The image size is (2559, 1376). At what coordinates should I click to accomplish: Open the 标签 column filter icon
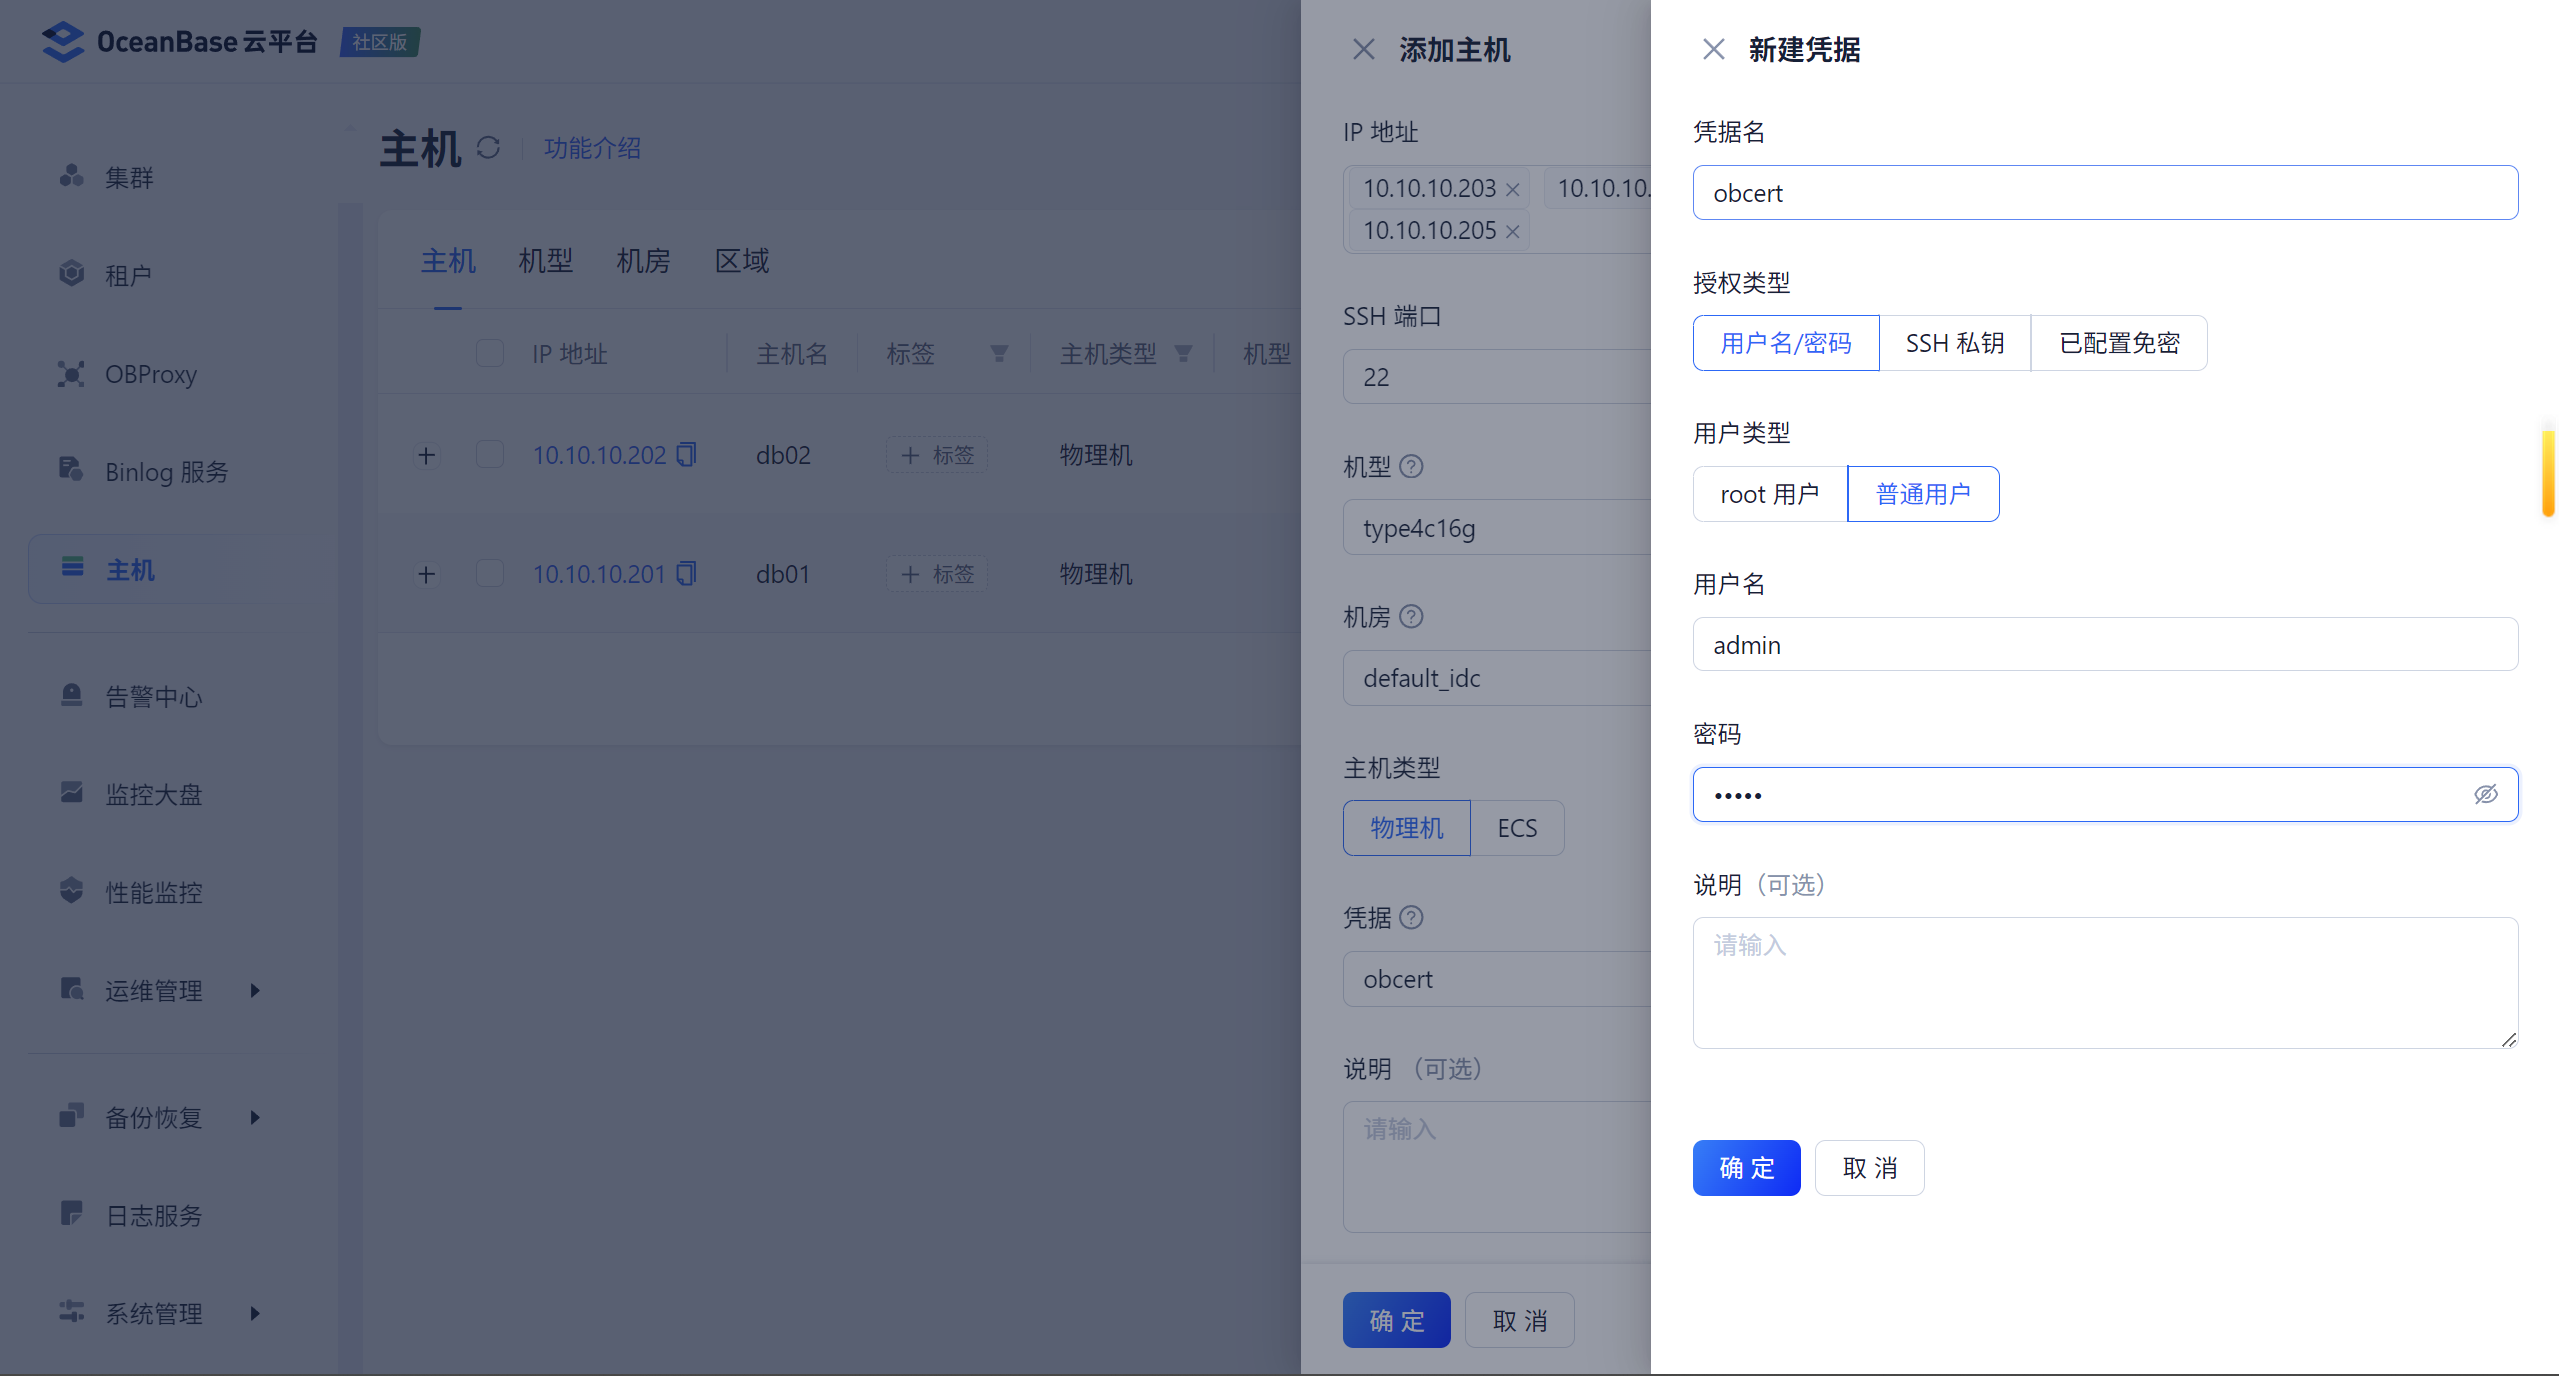tap(998, 353)
